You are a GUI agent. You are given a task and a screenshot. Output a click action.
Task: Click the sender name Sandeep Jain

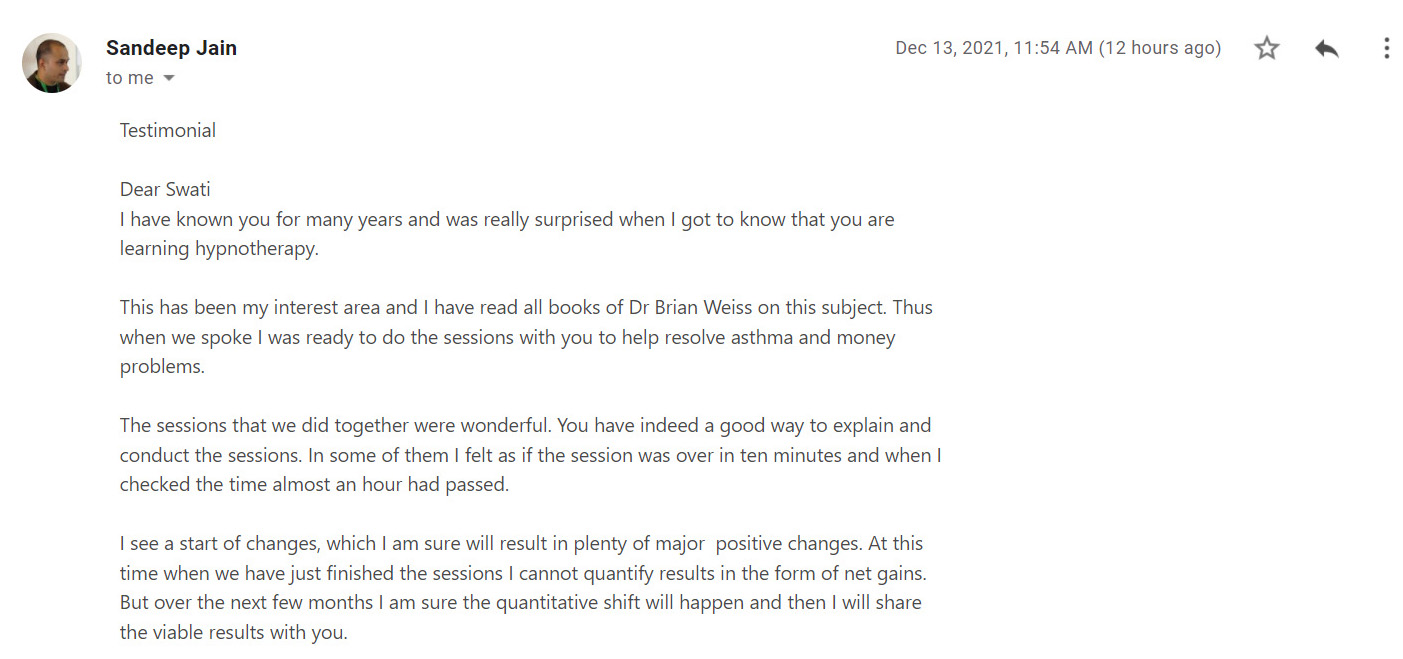[x=171, y=48]
